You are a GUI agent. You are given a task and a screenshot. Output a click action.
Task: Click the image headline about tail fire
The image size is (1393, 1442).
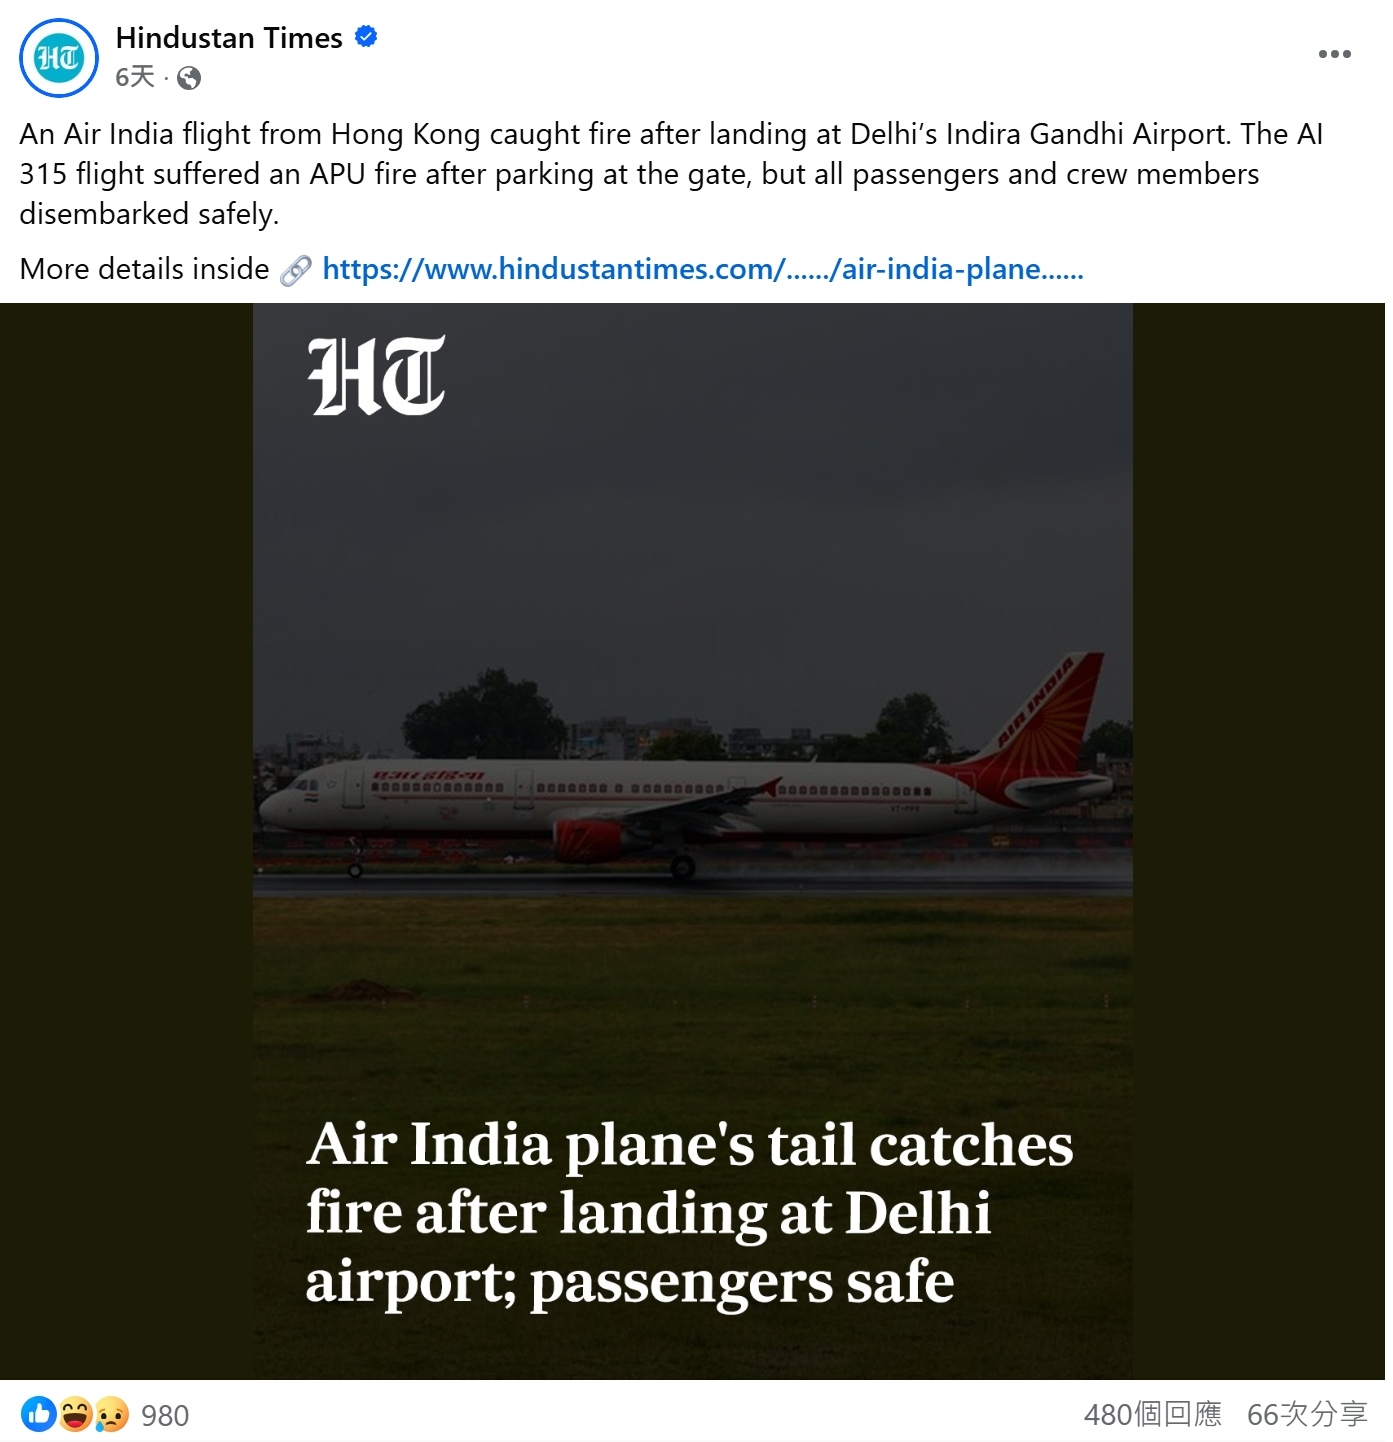tap(689, 1212)
